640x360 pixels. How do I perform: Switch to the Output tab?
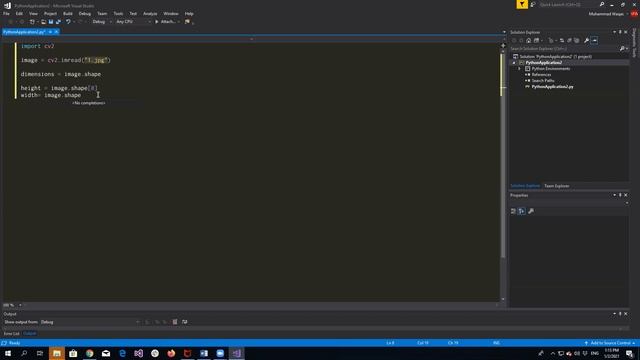pyautogui.click(x=29, y=333)
